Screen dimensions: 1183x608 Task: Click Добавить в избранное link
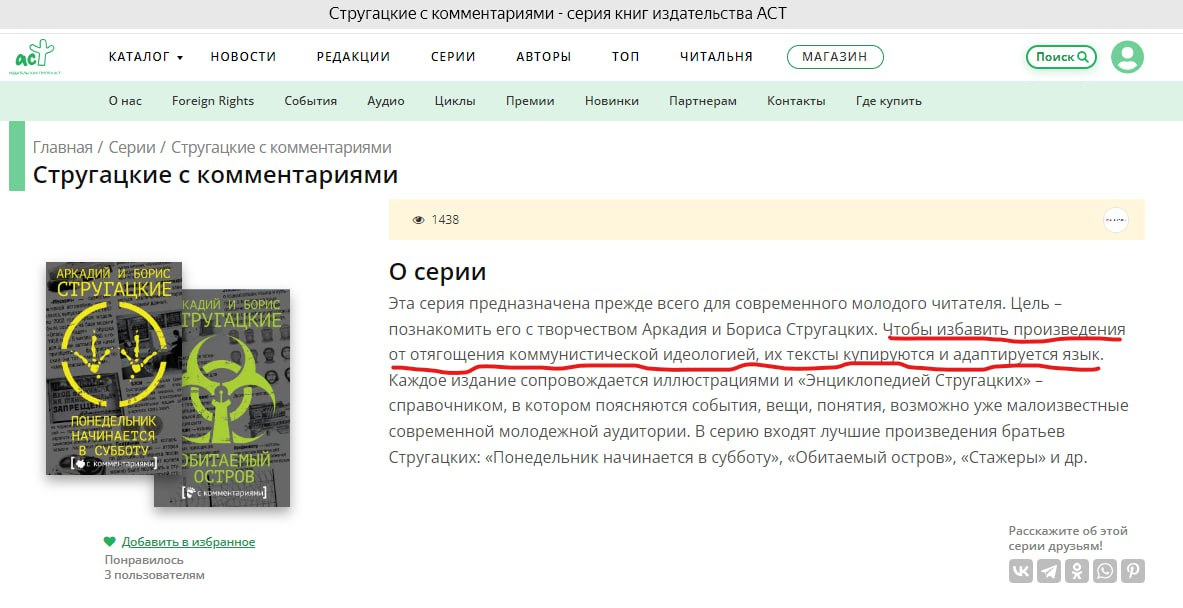click(188, 542)
